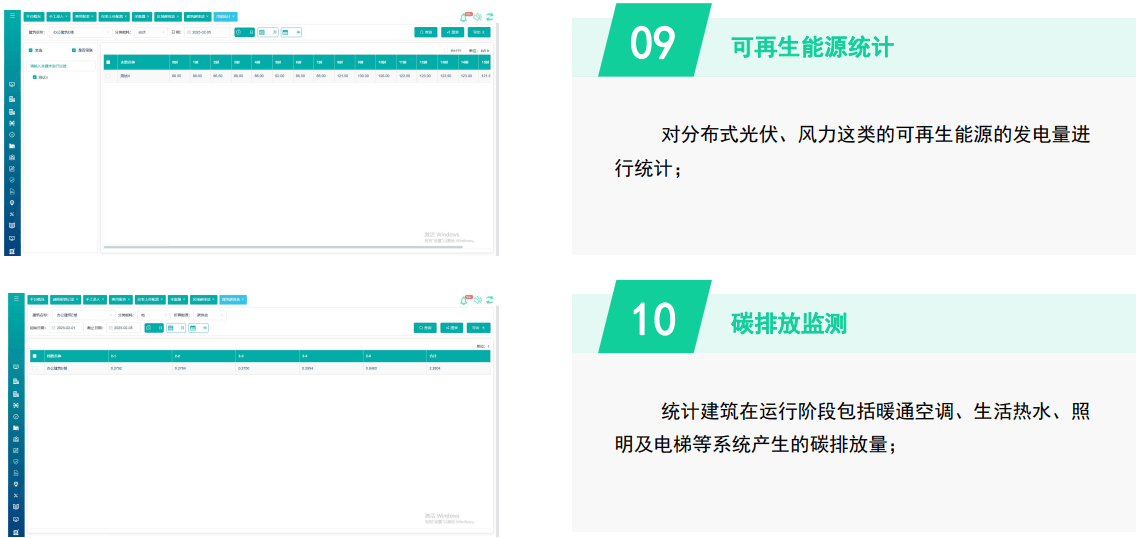Select the active light-blue tab in renewable energy screen
The height and width of the screenshot is (538, 1142).
pos(226,17)
